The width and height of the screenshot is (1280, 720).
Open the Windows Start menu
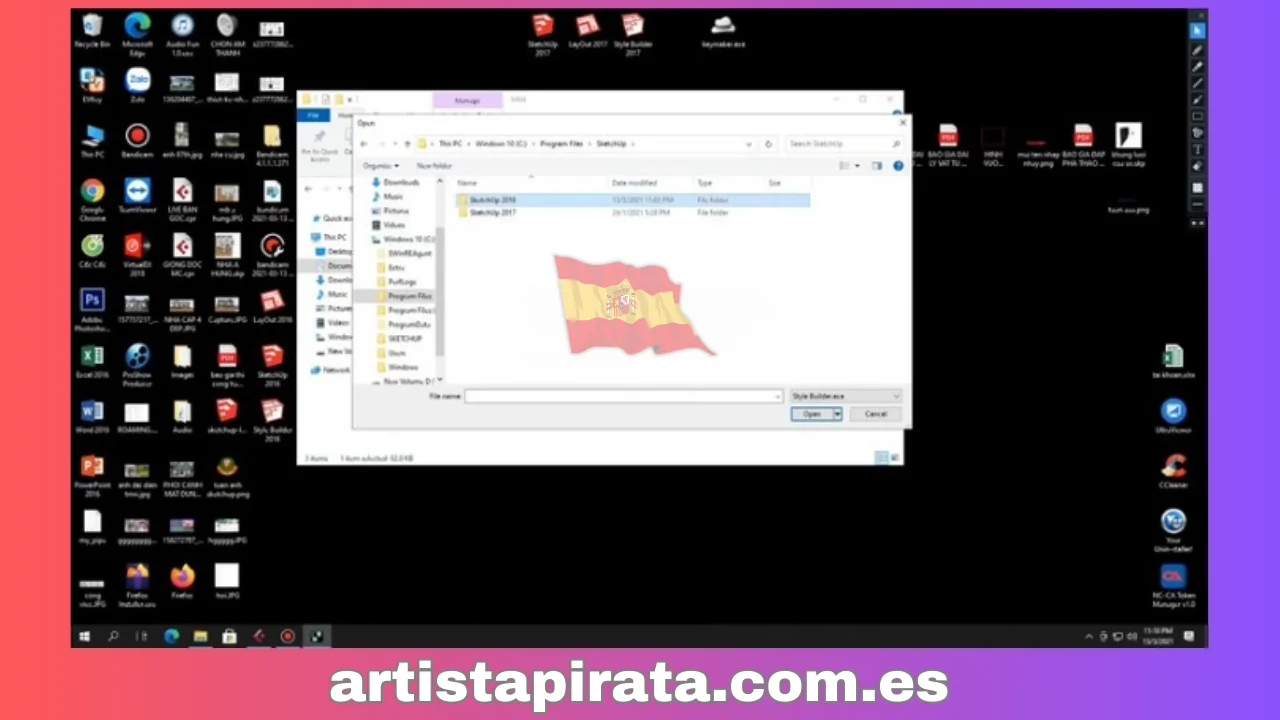84,636
